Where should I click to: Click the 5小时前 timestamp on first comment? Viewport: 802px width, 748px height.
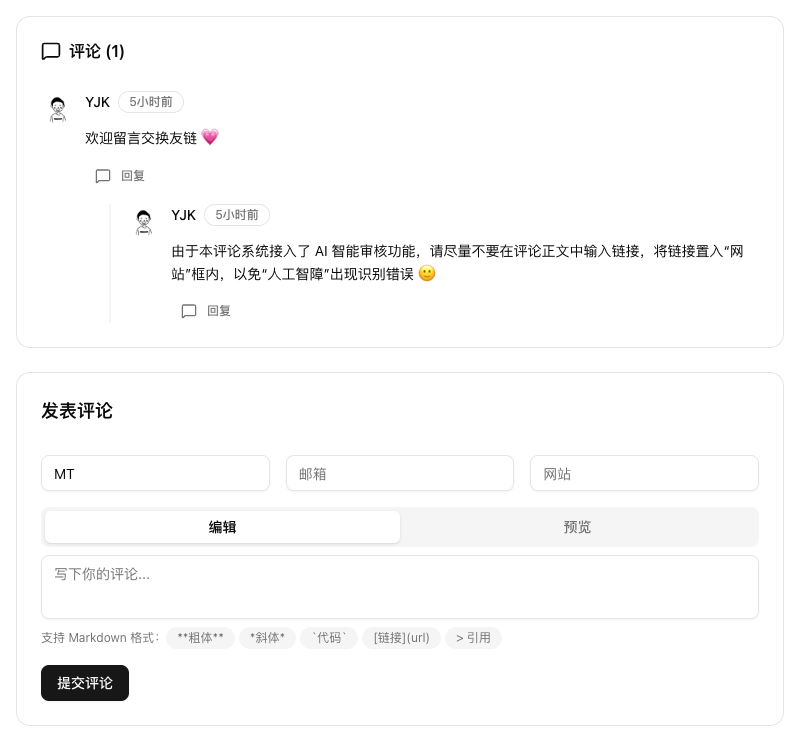pos(151,102)
